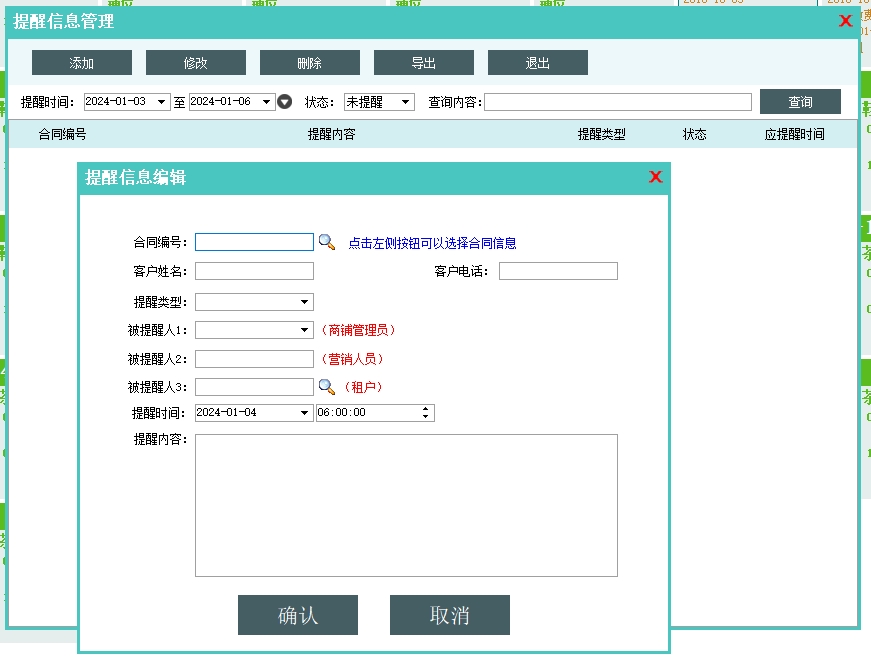Click the 客户电话 input field
The width and height of the screenshot is (871, 659).
[558, 271]
